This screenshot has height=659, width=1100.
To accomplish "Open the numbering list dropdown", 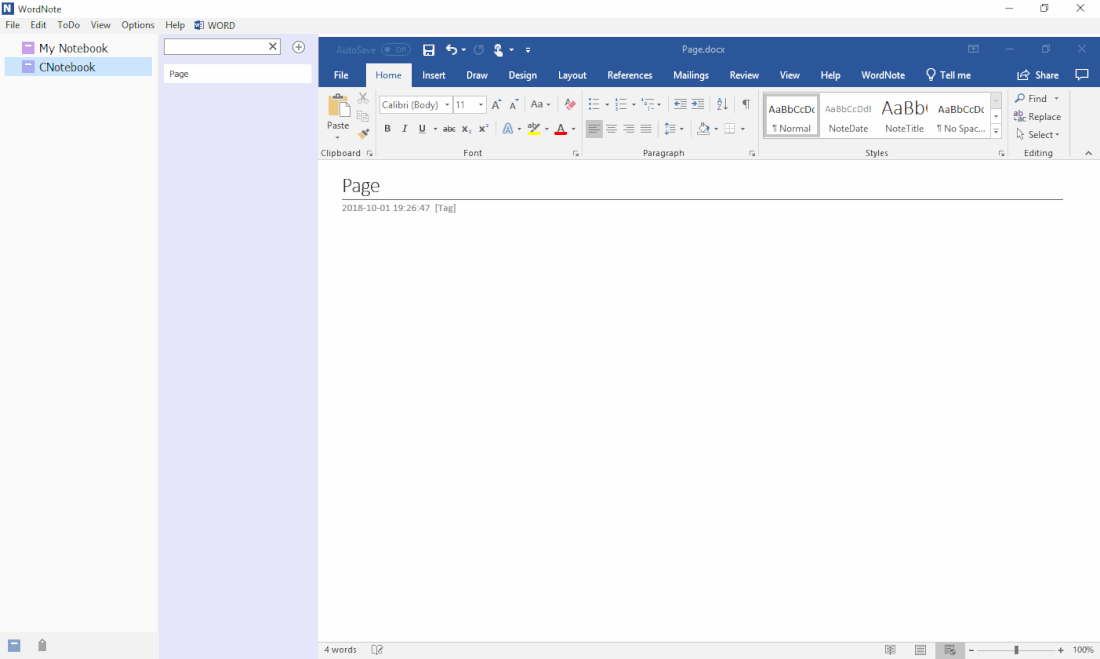I will pyautogui.click(x=633, y=105).
